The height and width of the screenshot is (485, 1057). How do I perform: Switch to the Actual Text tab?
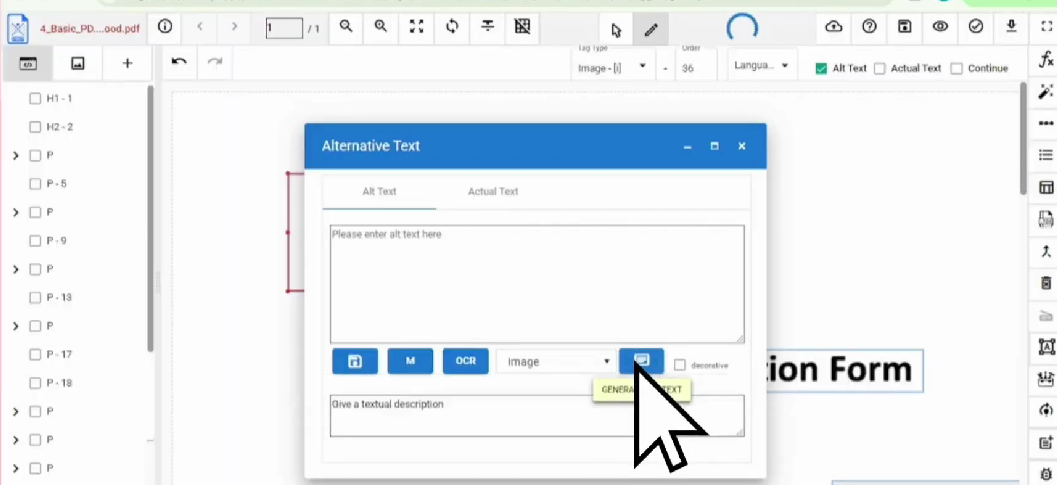[x=493, y=191]
